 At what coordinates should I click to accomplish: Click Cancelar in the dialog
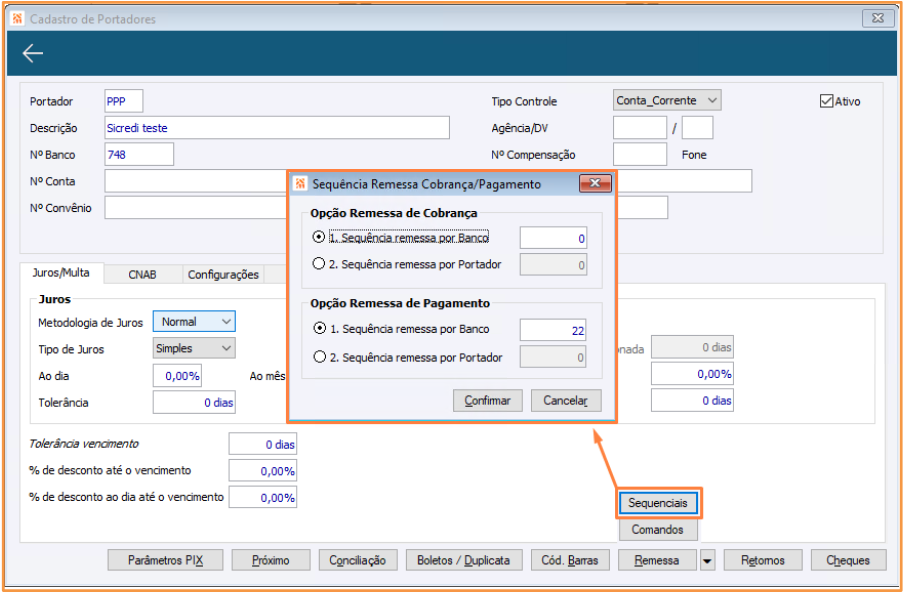pos(566,400)
